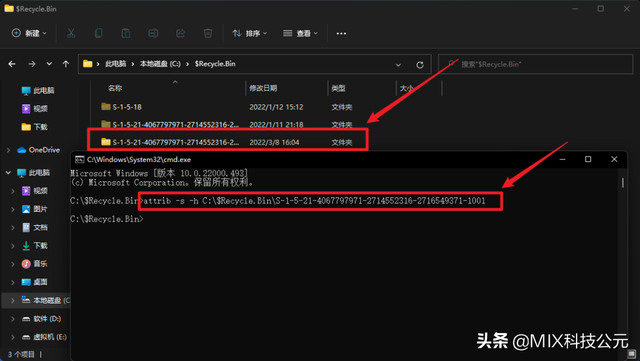Minimize the cmd.exe window
Image resolution: width=640 pixels, height=361 pixels.
tap(562, 159)
